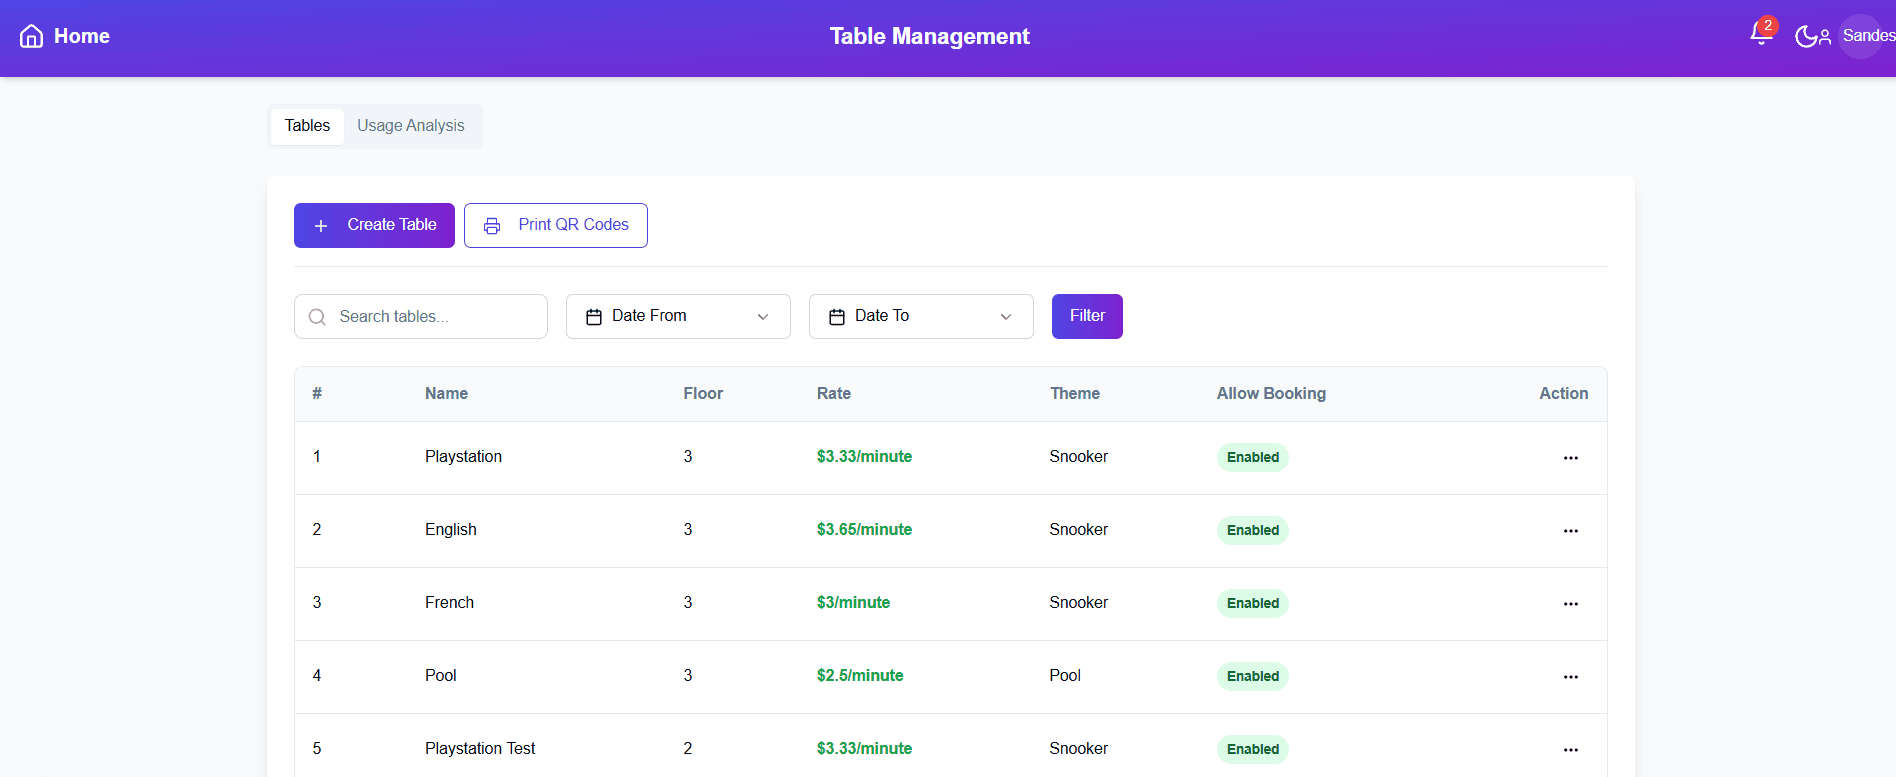Go to Home link text

click(x=82, y=36)
